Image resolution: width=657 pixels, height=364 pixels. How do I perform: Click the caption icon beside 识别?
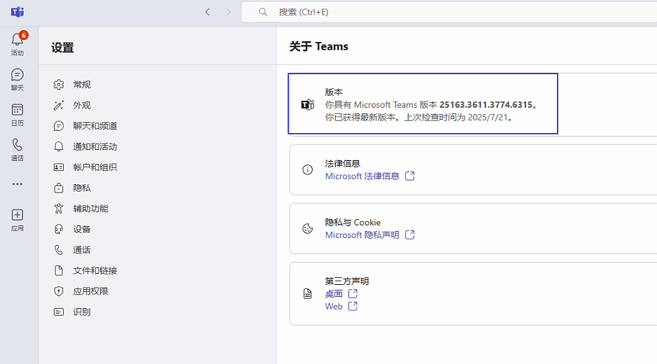(59, 312)
